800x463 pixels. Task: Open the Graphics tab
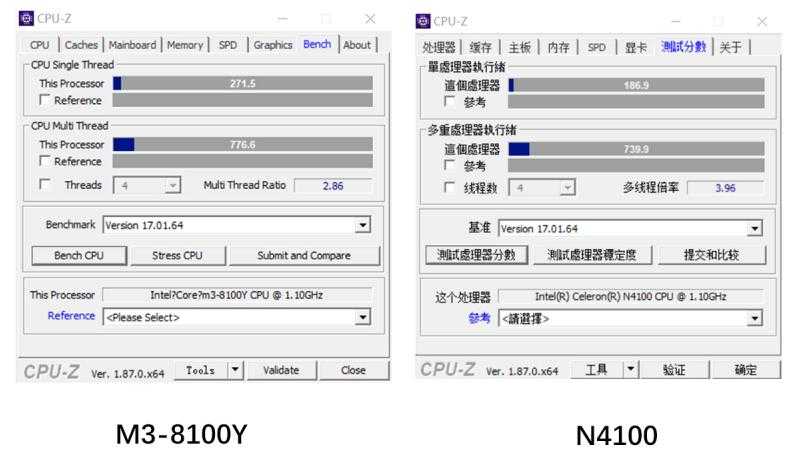(273, 45)
